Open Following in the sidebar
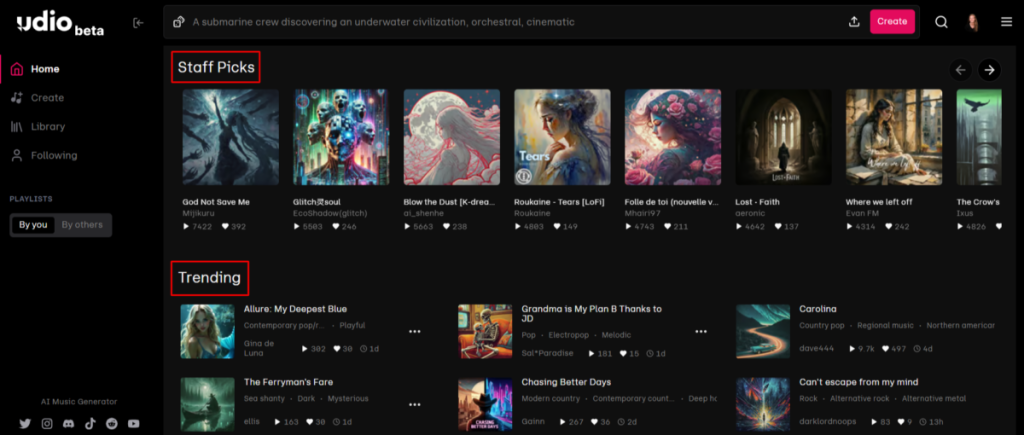The image size is (1024, 435). (x=54, y=155)
